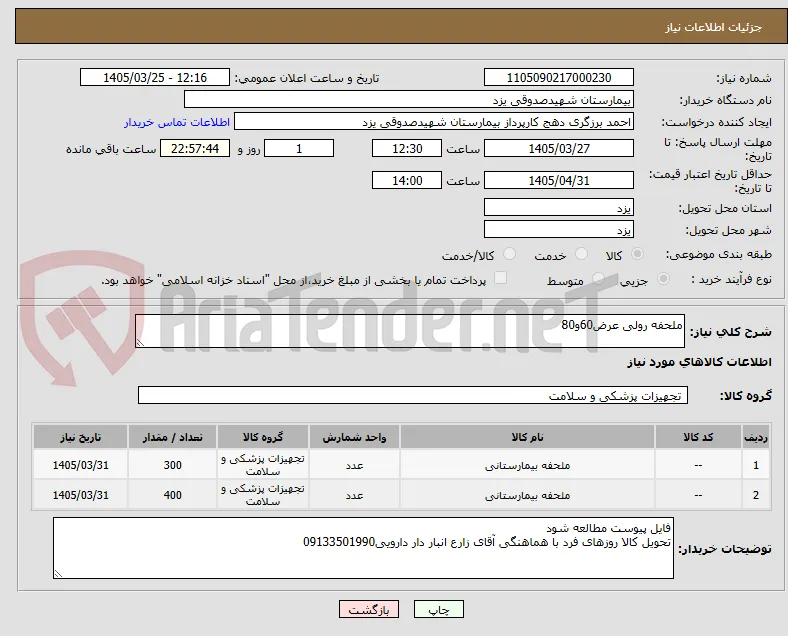Image resolution: width=788 pixels, height=636 pixels.
Task: Click the delivery city field یزد
Action: tap(559, 230)
